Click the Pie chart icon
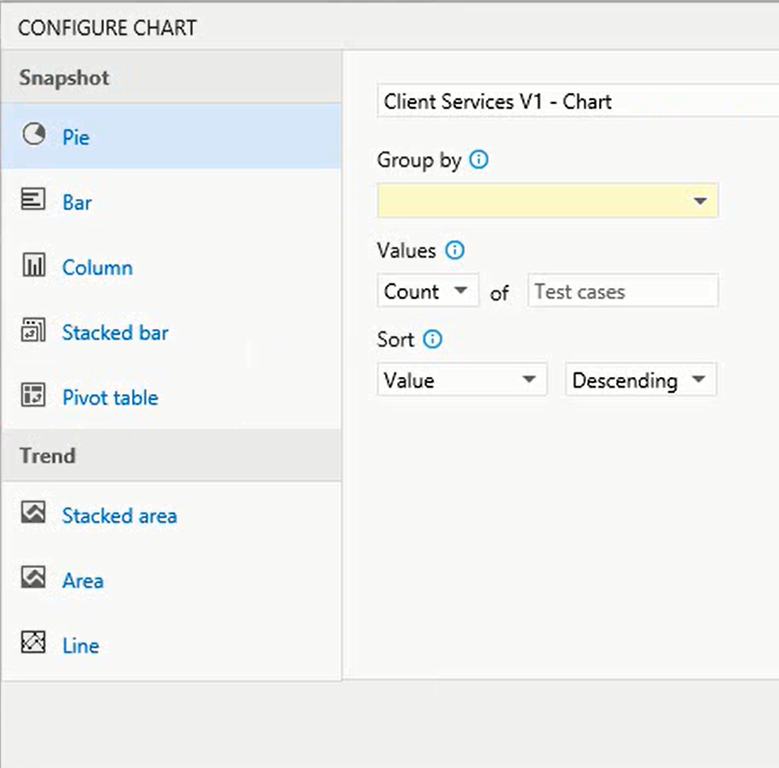The height and width of the screenshot is (768, 779). [34, 134]
